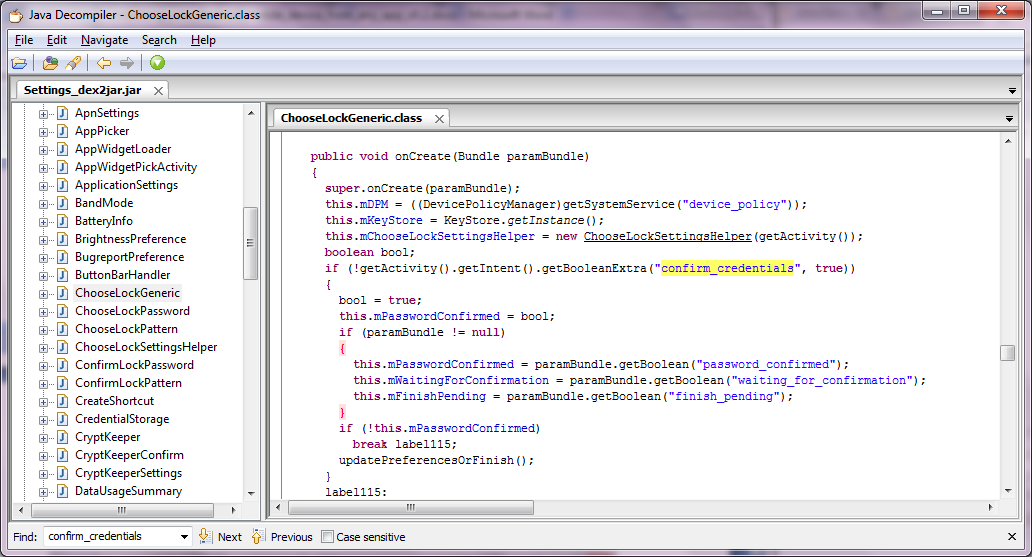Open the window tab list dropdown at top right

click(1012, 91)
